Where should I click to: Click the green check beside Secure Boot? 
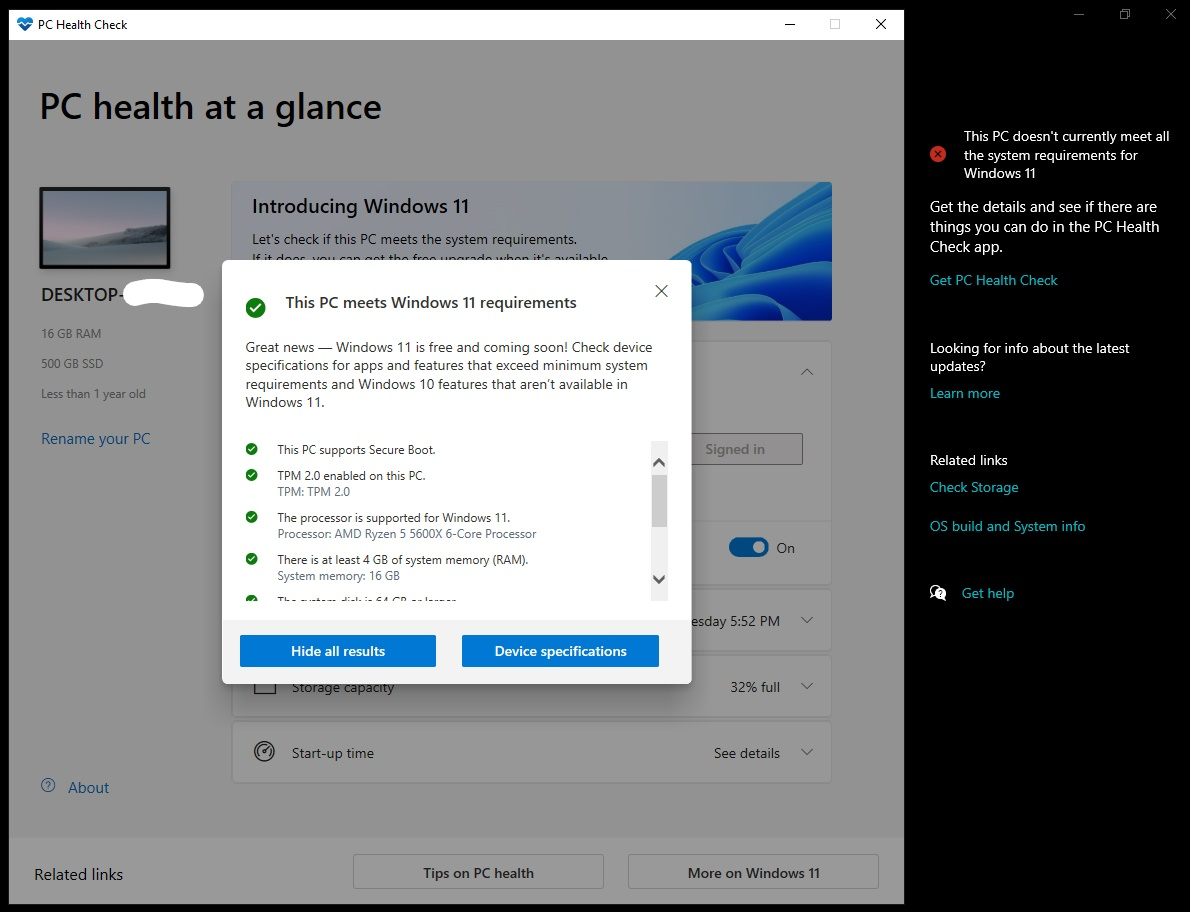pos(252,449)
